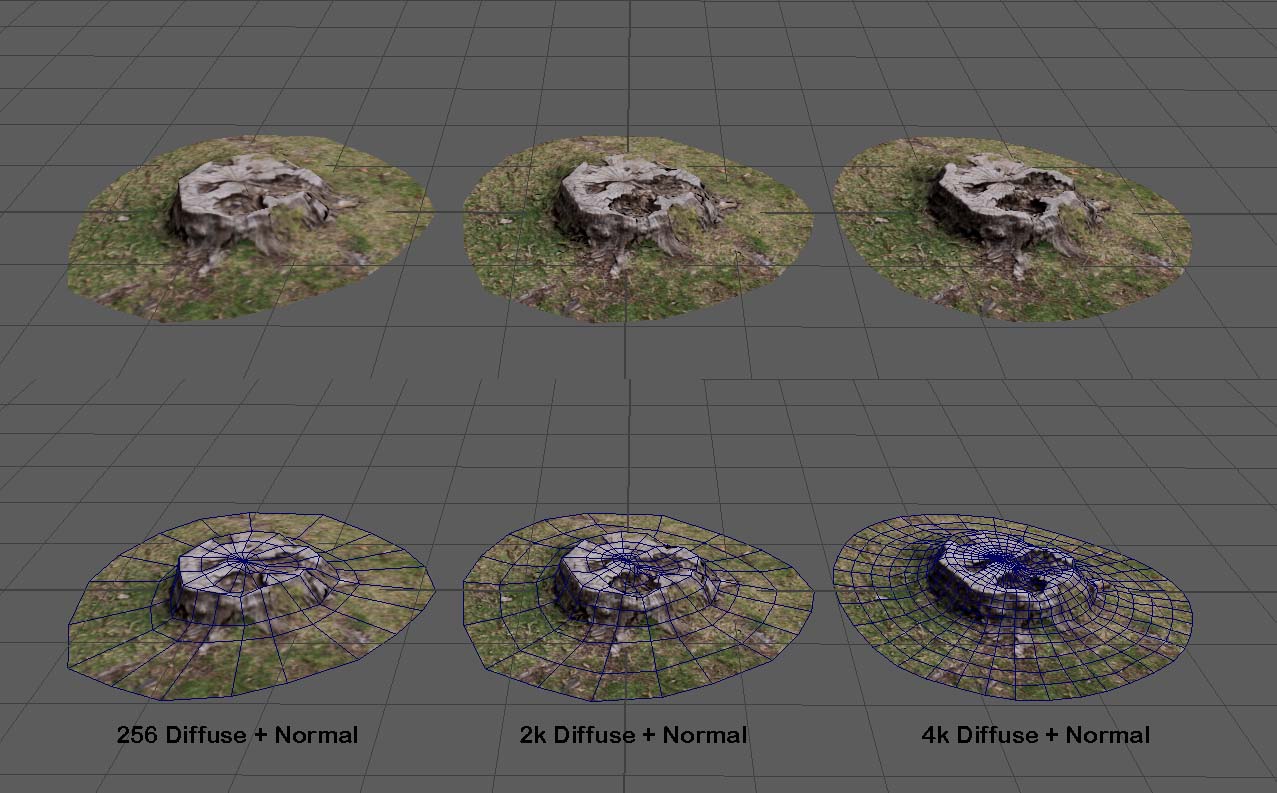
Task: Click the center pole vertex of the 256 wireframe
Action: 245,561
